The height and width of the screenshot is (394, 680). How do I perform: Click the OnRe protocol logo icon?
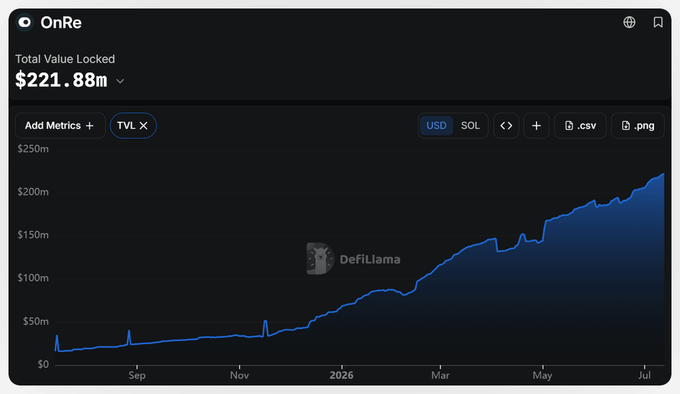coord(25,22)
